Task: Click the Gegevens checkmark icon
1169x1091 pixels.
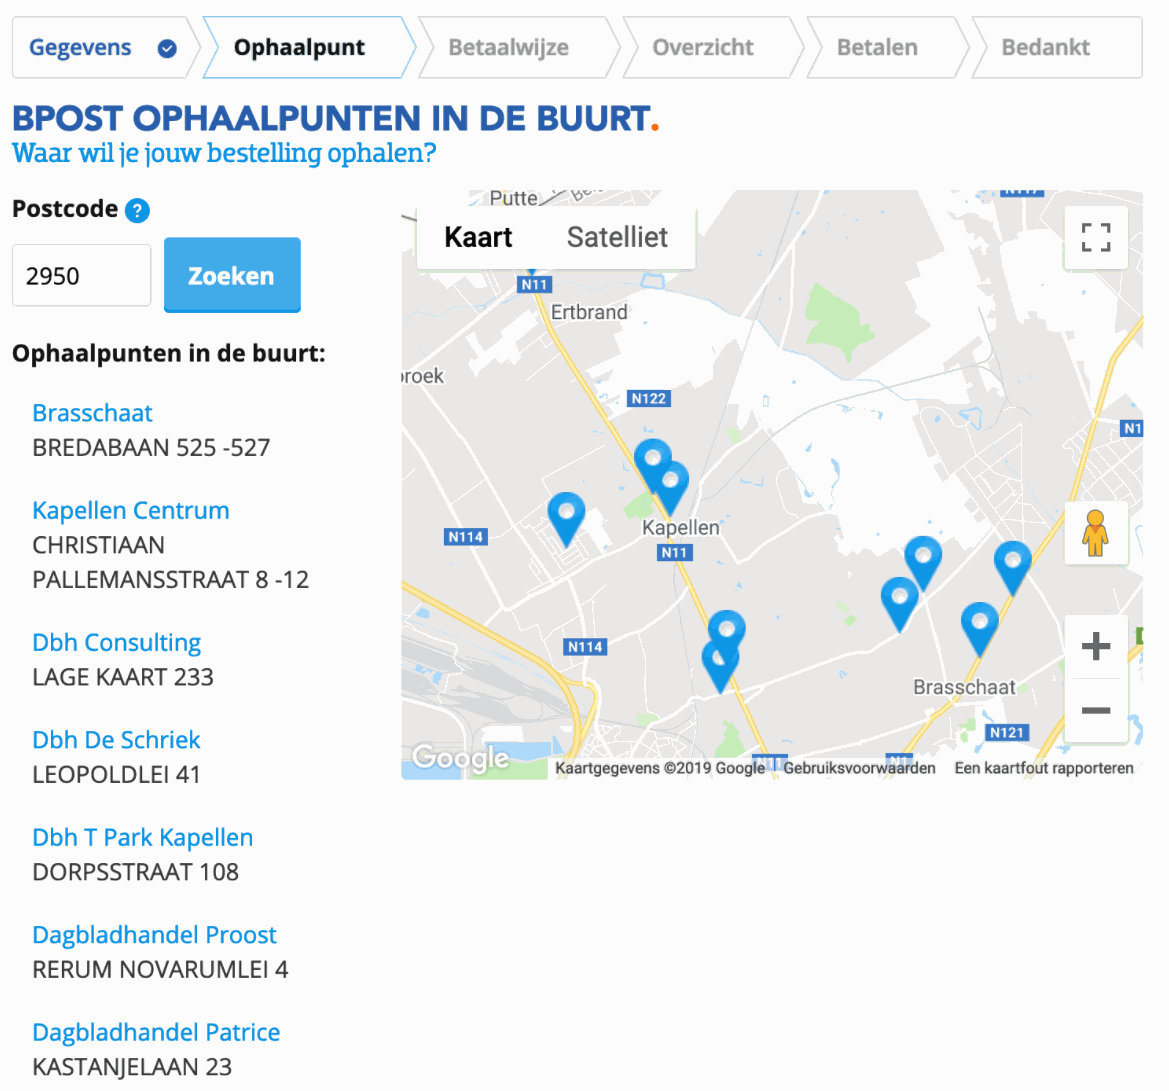Action: coord(167,48)
